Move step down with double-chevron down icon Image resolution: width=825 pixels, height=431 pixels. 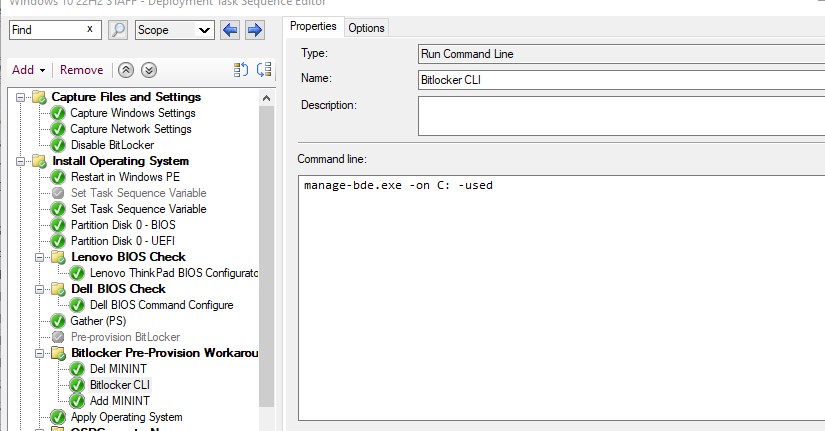149,70
